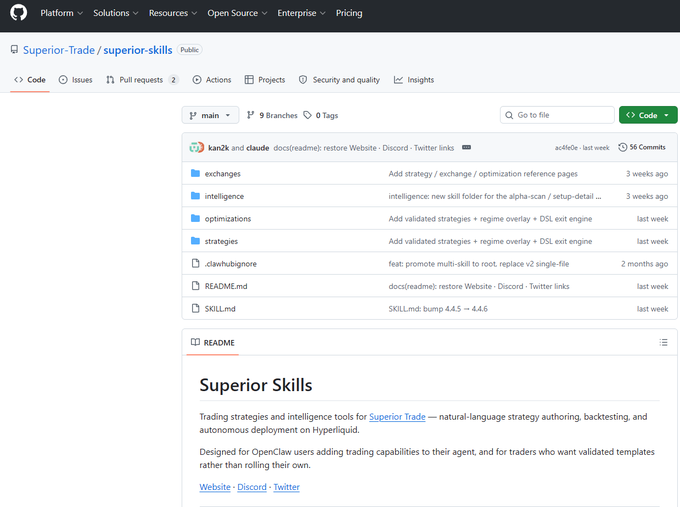Open the README.md file
Viewport: 680px width, 507px height.
pos(226,287)
